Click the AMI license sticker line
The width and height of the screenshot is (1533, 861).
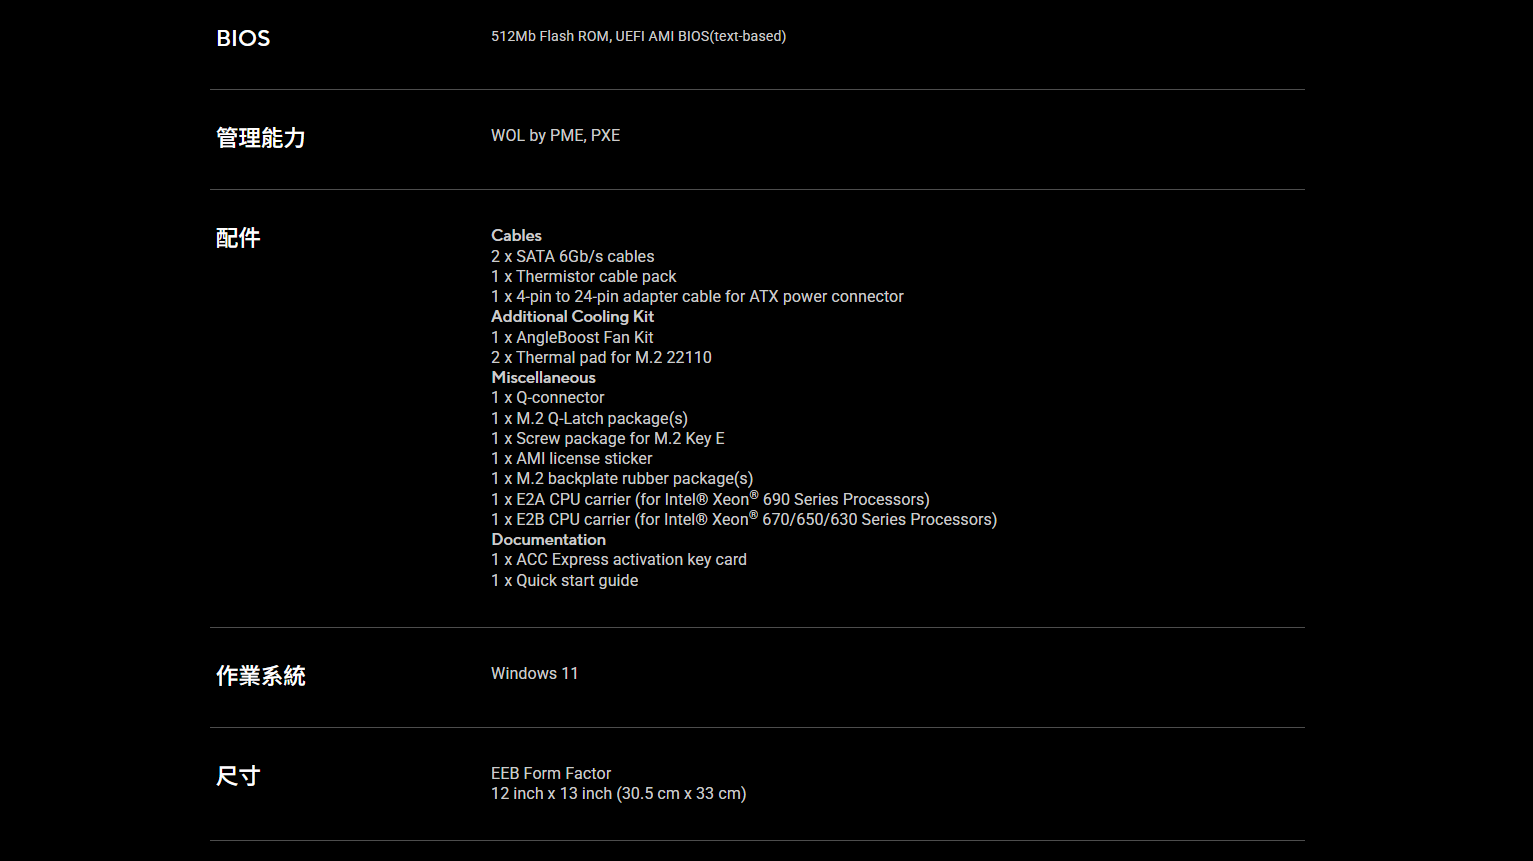(x=571, y=459)
